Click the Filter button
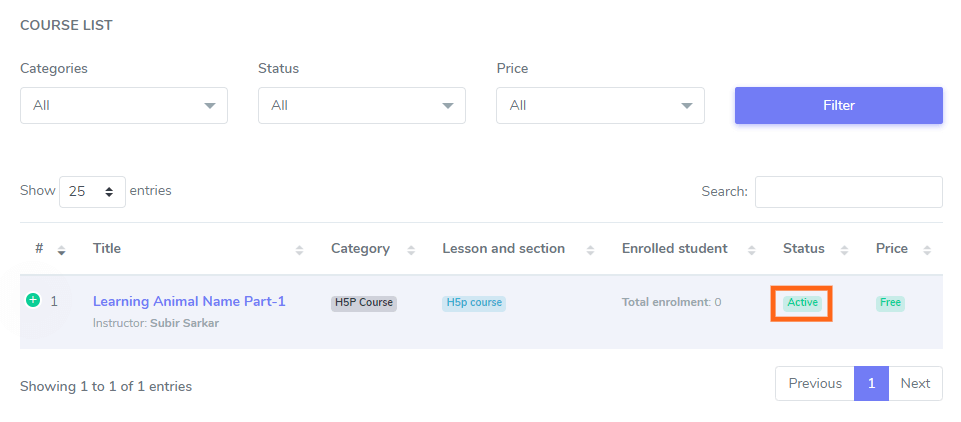 point(838,105)
